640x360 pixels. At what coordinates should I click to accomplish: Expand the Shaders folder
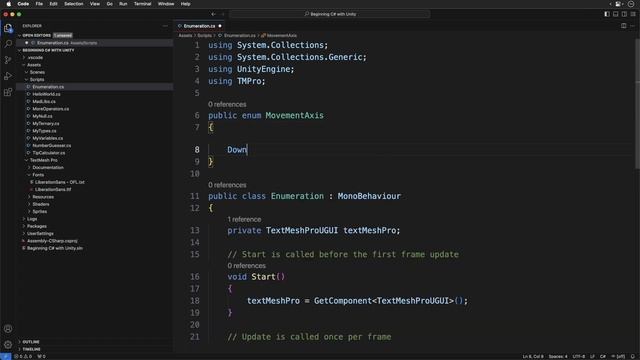[x=29, y=204]
